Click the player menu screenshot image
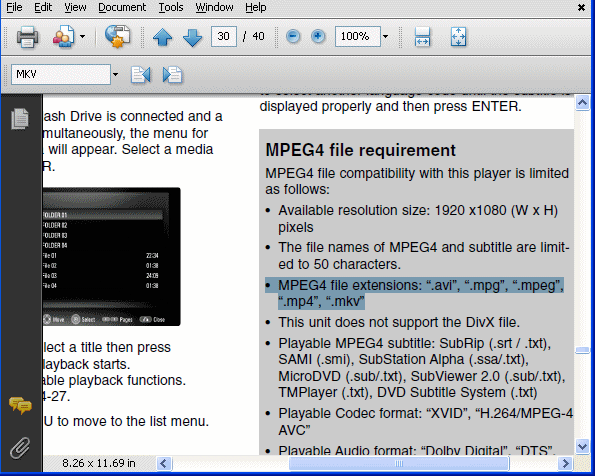The height and width of the screenshot is (476, 595). 112,257
